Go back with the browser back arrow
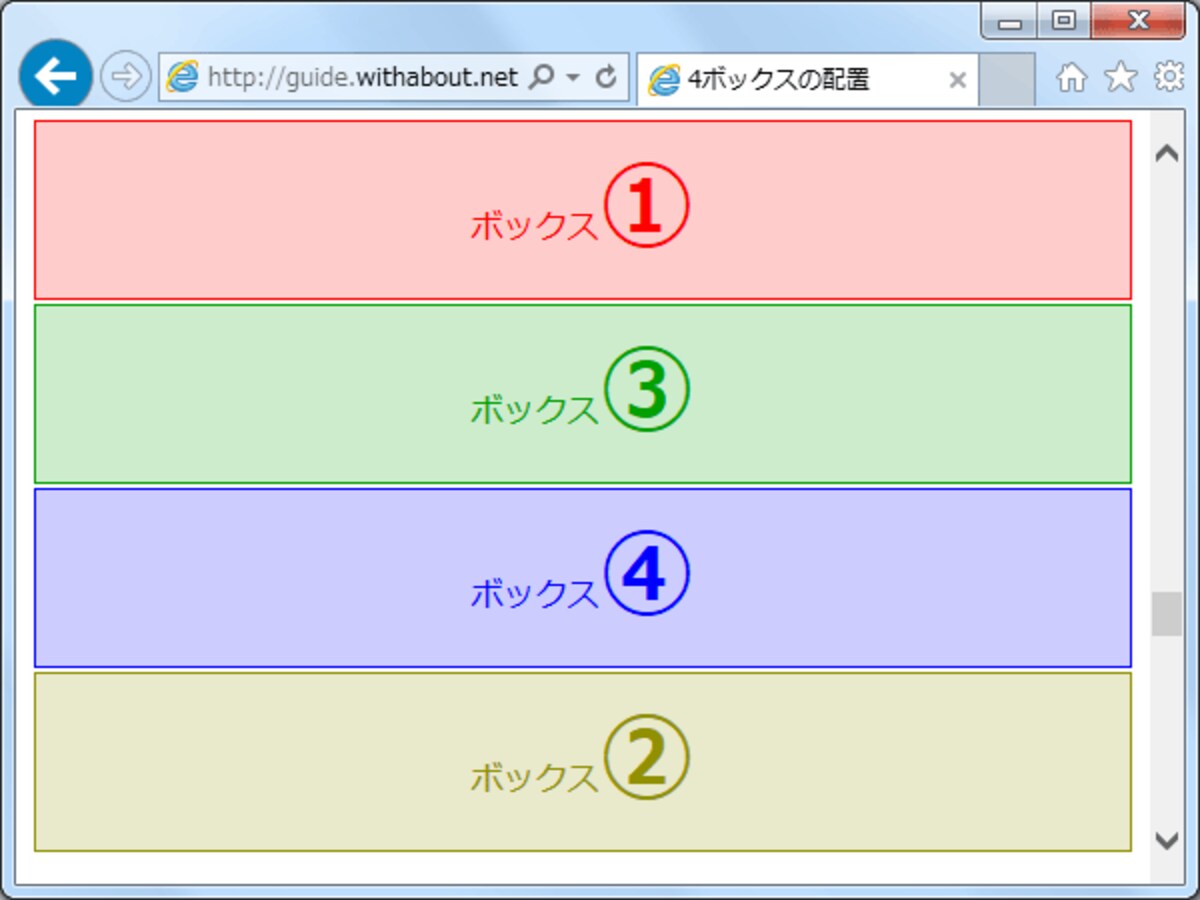The width and height of the screenshot is (1200, 900). [x=55, y=77]
